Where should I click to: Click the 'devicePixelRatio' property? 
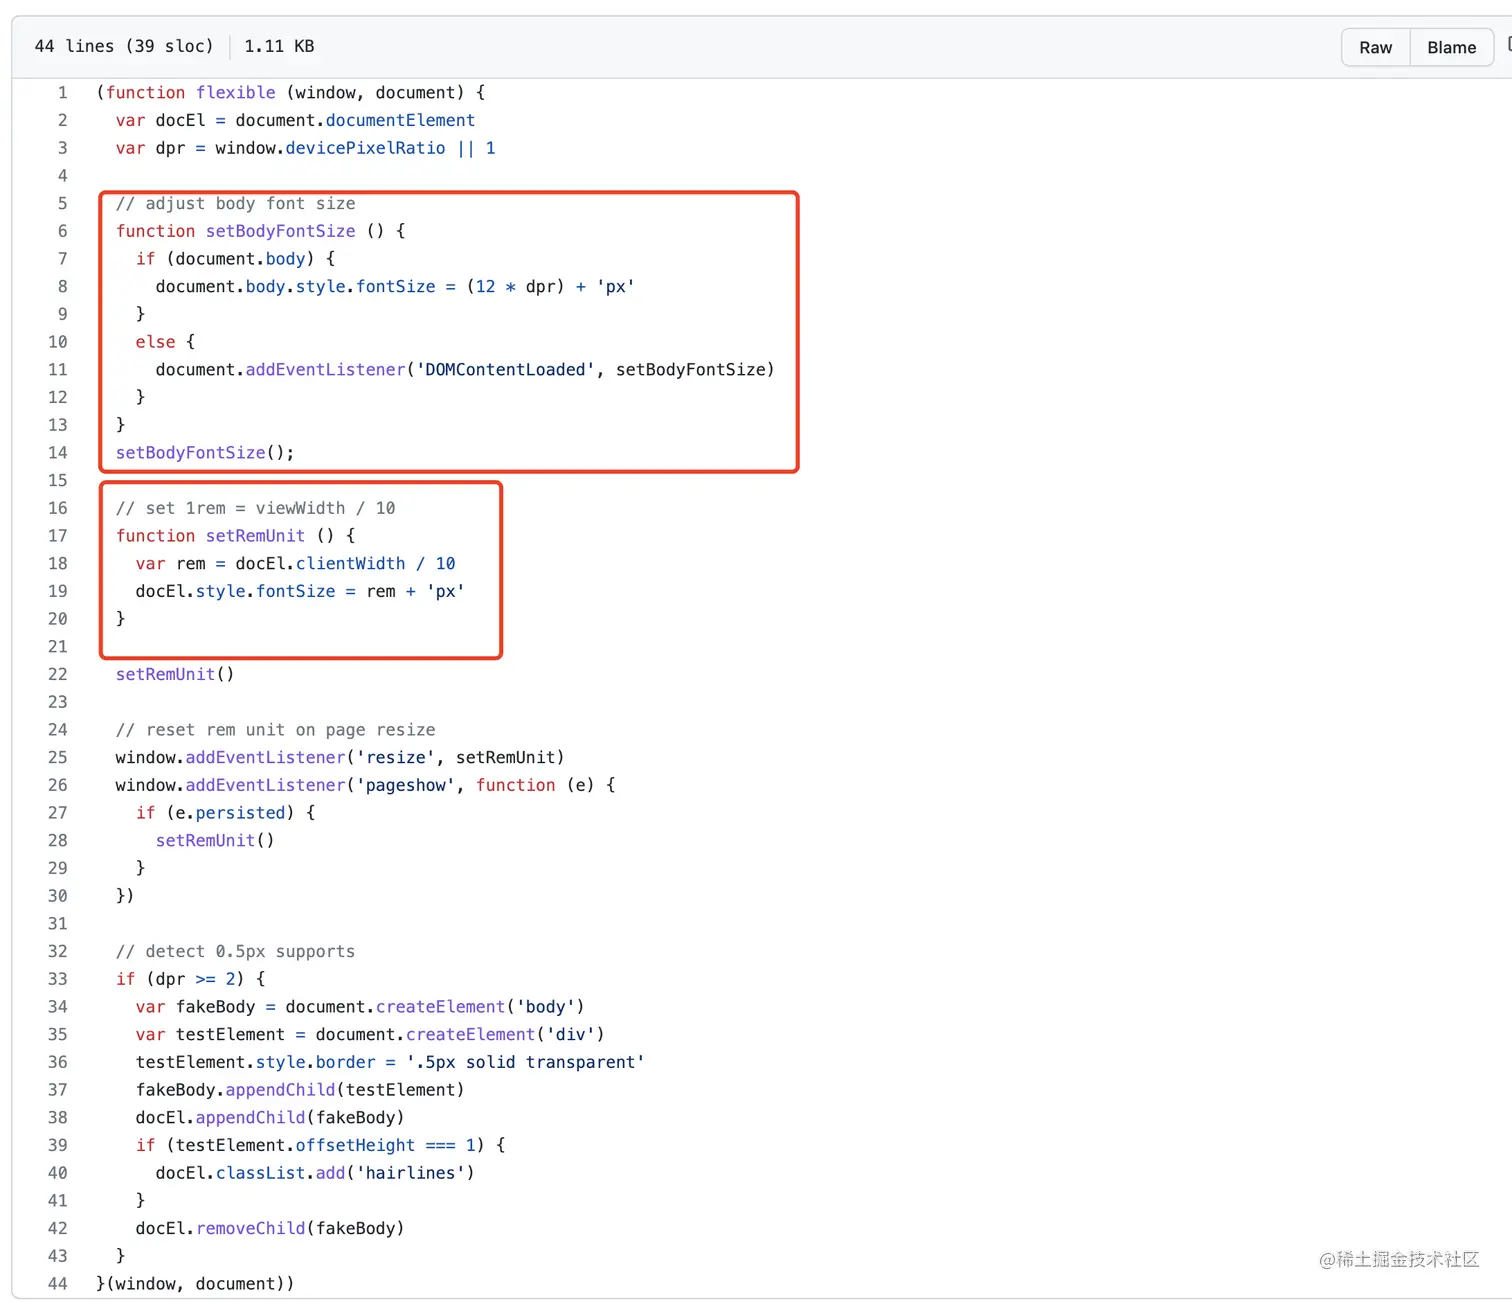coord(366,148)
